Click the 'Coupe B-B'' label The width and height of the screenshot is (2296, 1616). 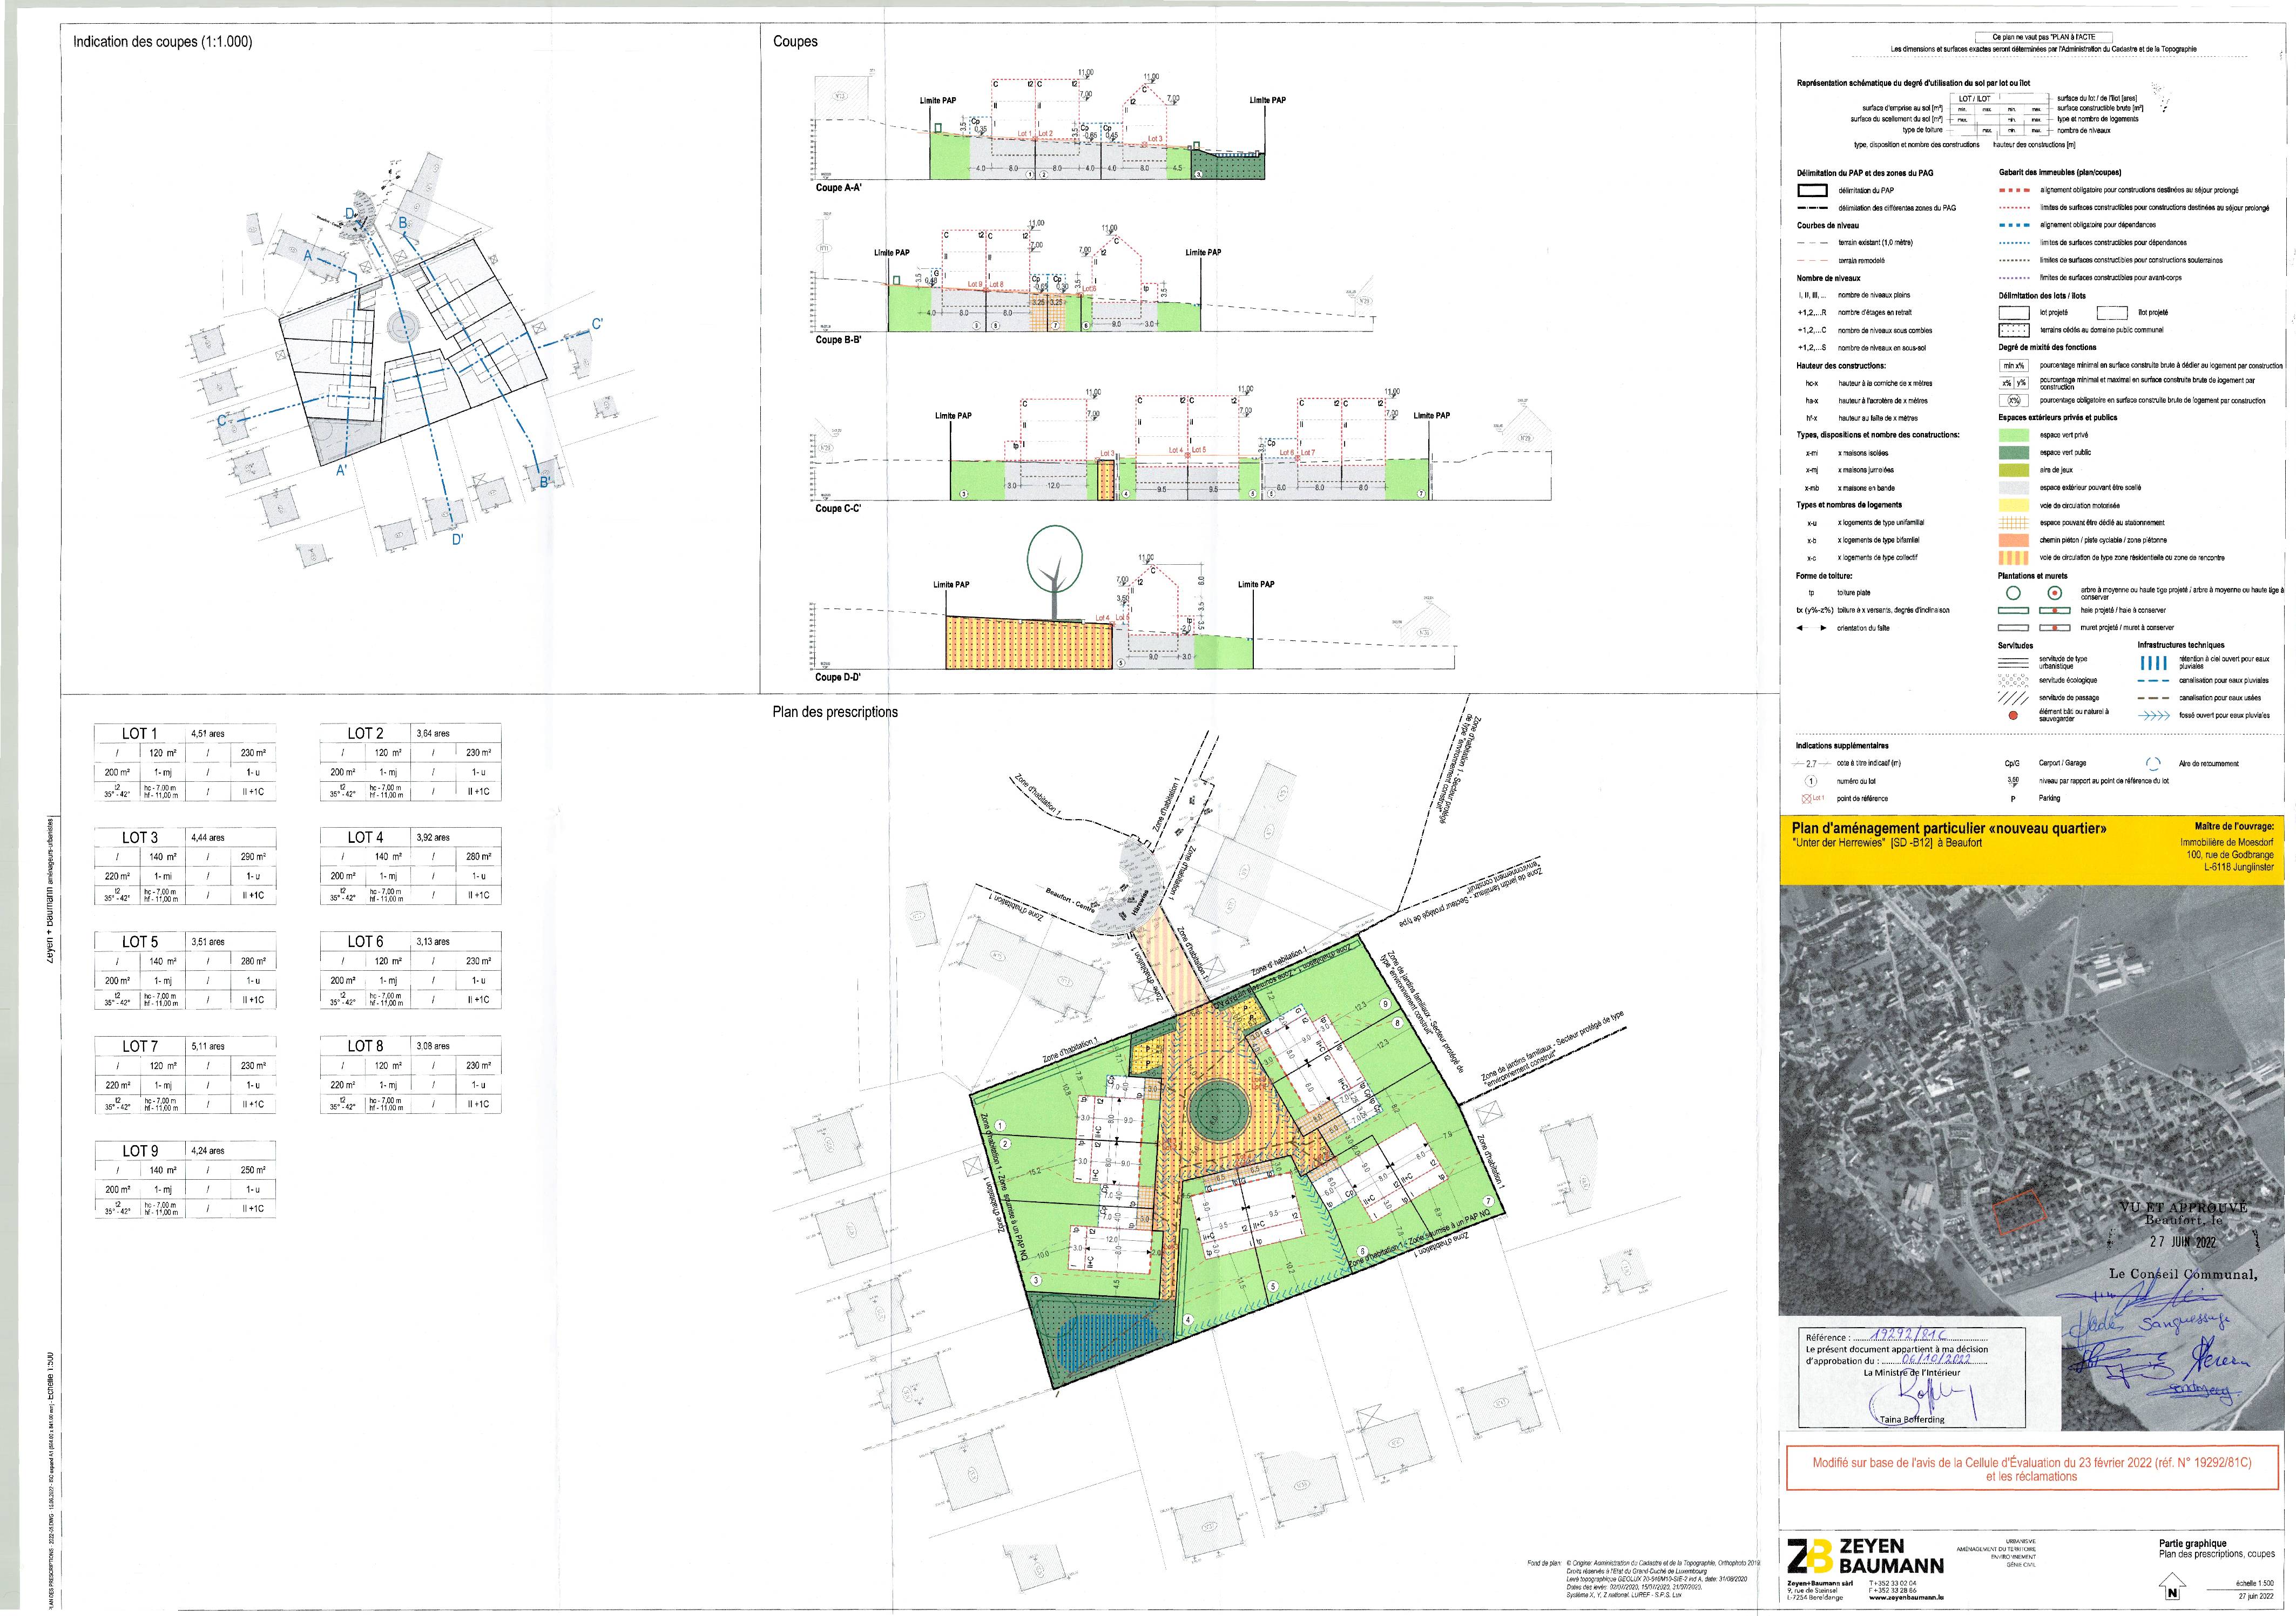point(839,340)
